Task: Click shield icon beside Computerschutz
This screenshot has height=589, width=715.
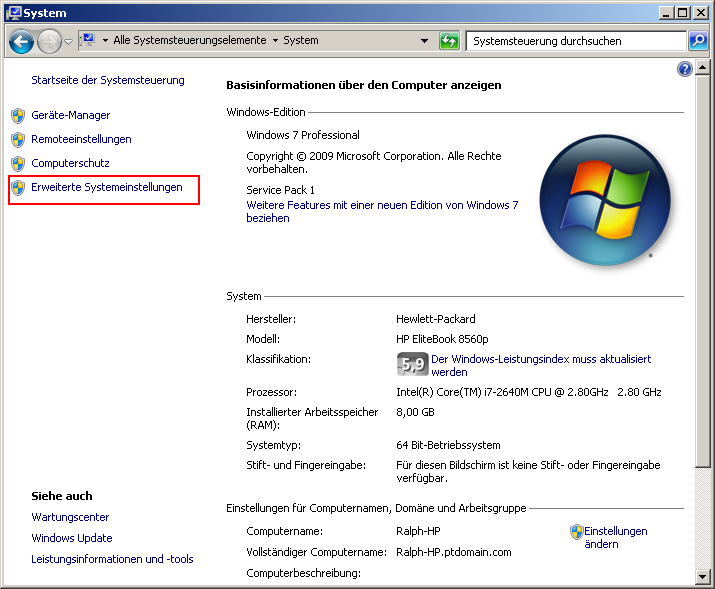Action: 18,164
